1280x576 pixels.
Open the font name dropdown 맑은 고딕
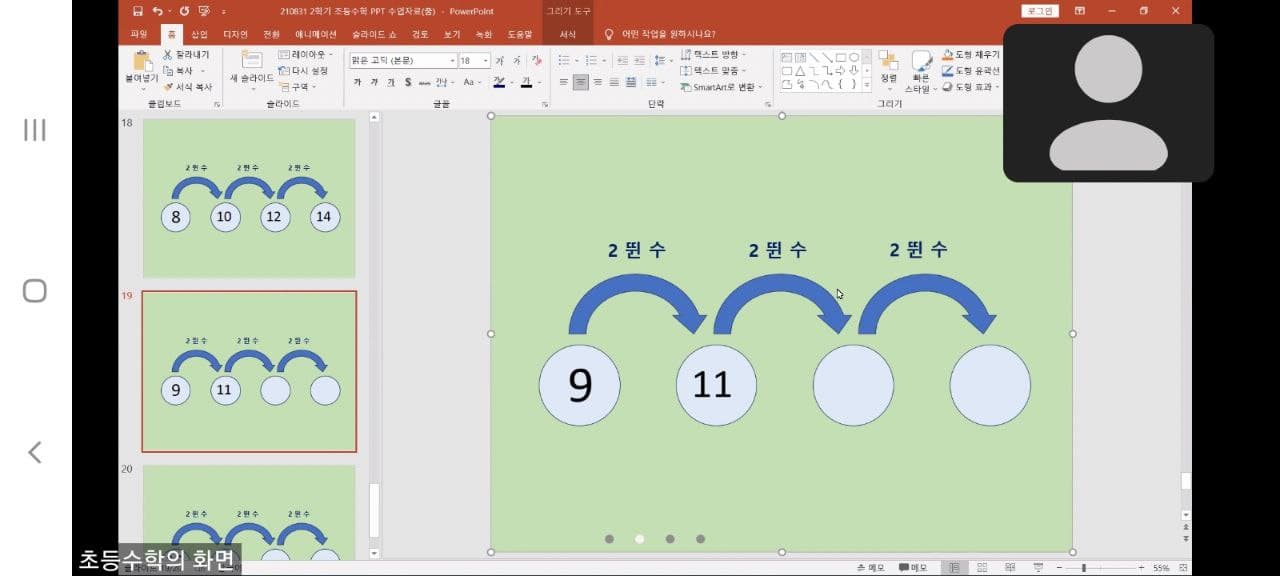pos(452,61)
